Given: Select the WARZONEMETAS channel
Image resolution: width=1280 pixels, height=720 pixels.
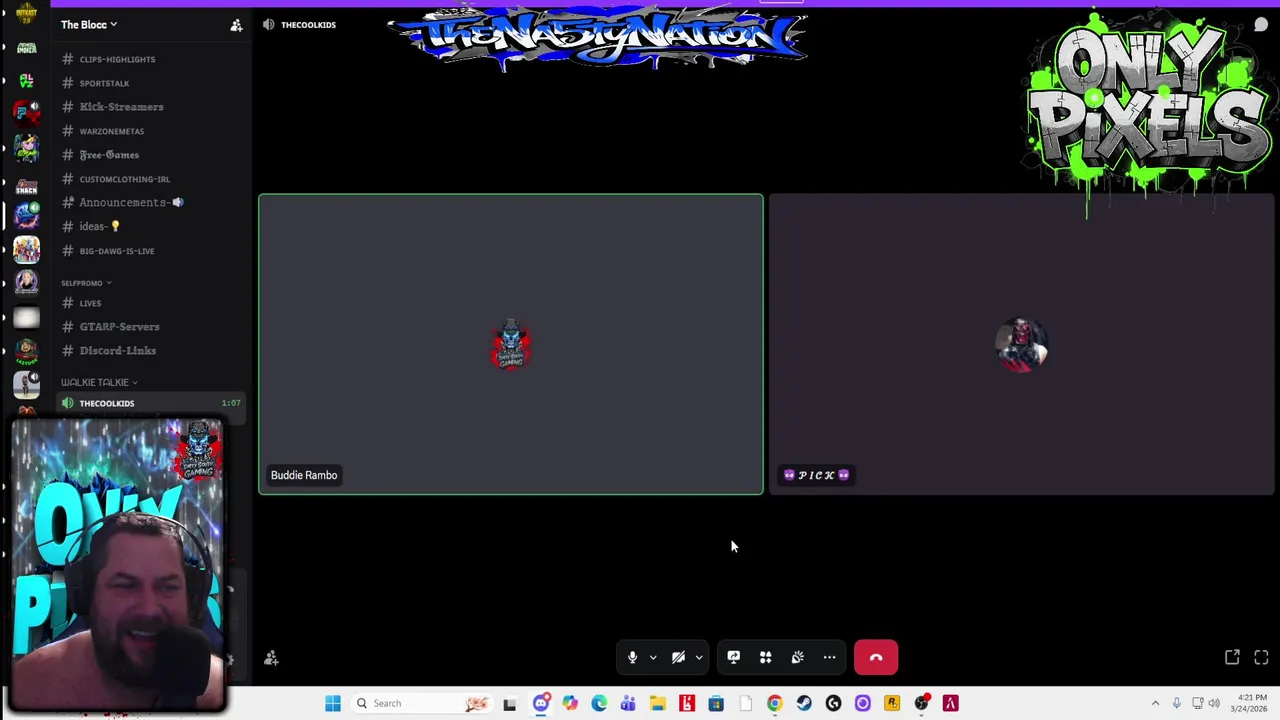Looking at the screenshot, I should [111, 131].
